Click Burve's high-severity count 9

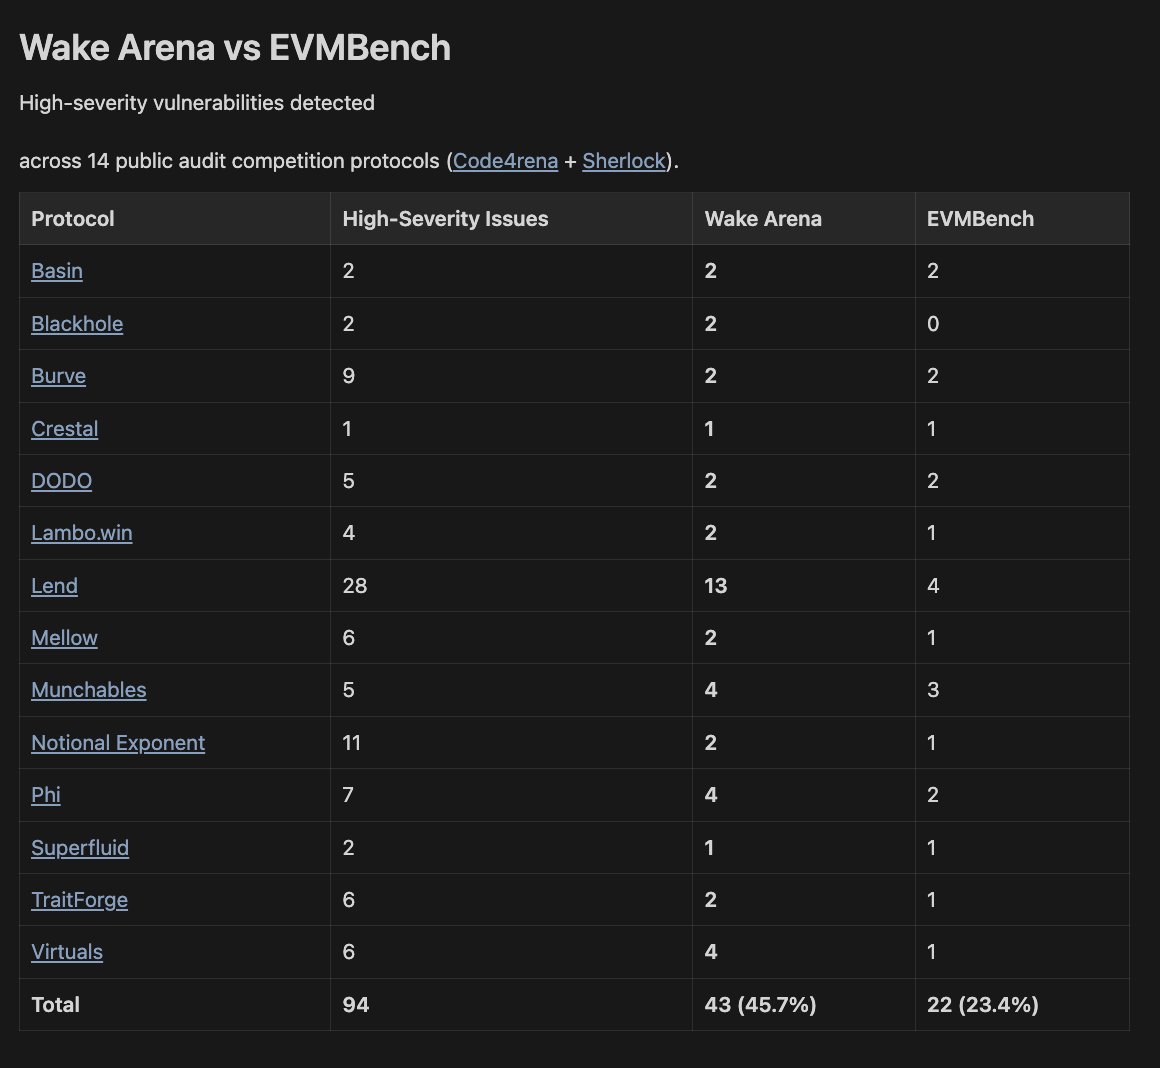click(x=348, y=376)
